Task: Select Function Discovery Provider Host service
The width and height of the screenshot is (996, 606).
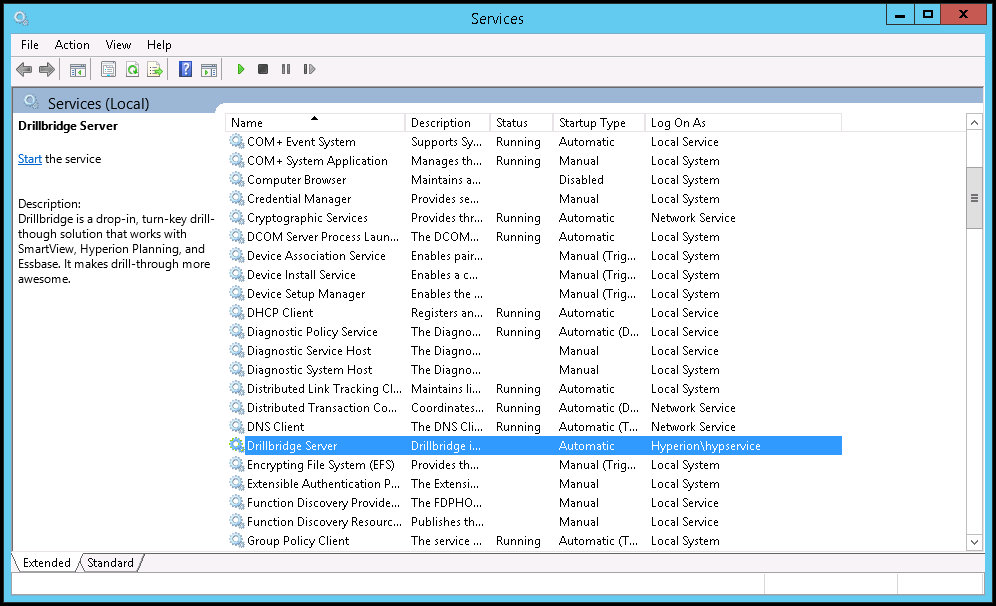Action: (323, 502)
